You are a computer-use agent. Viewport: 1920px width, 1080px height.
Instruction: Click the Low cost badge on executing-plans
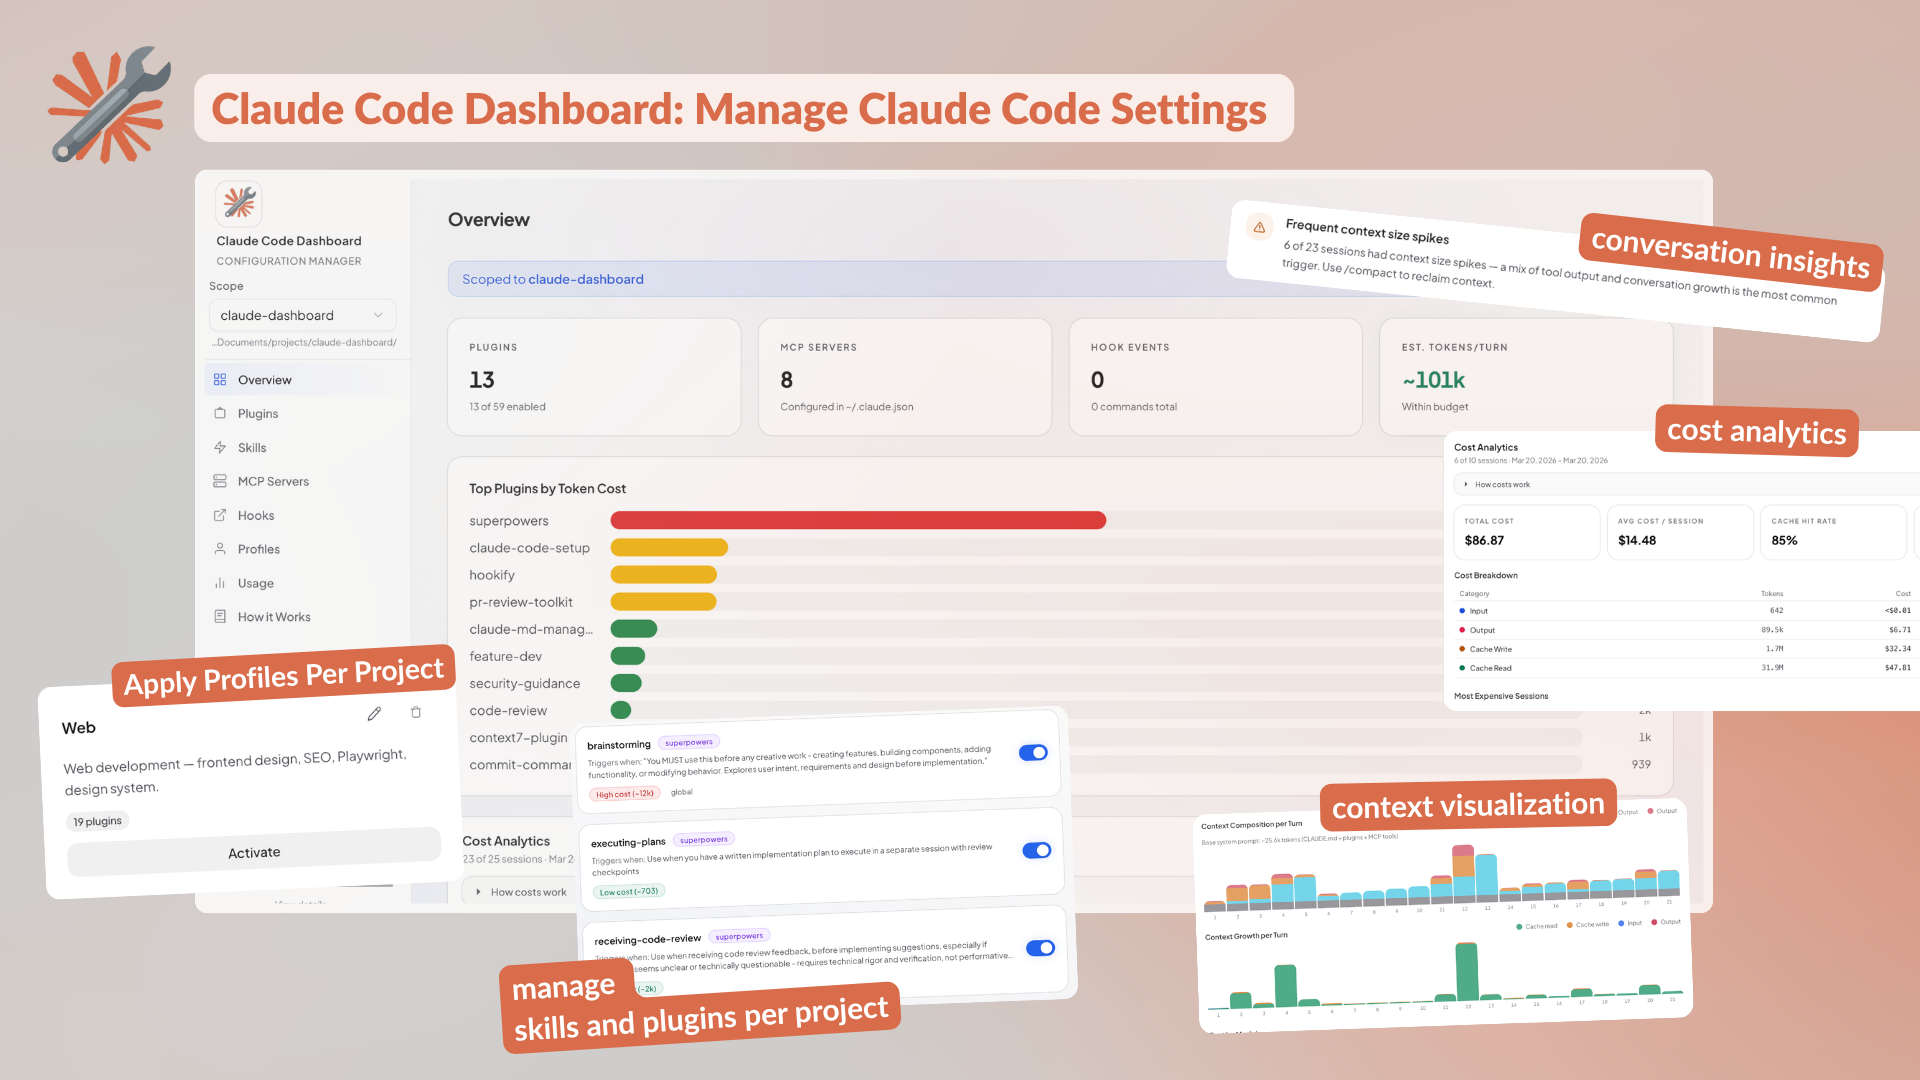coord(629,891)
